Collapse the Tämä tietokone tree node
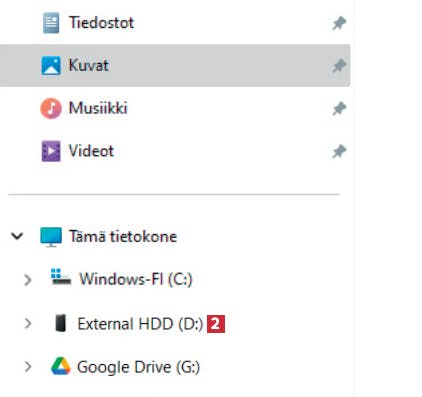Viewport: 422px width, 397px height. [17, 236]
